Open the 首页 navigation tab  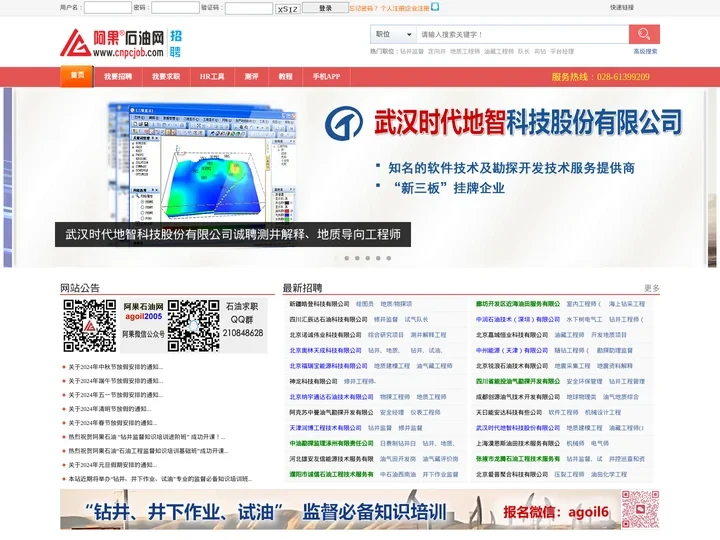click(77, 76)
